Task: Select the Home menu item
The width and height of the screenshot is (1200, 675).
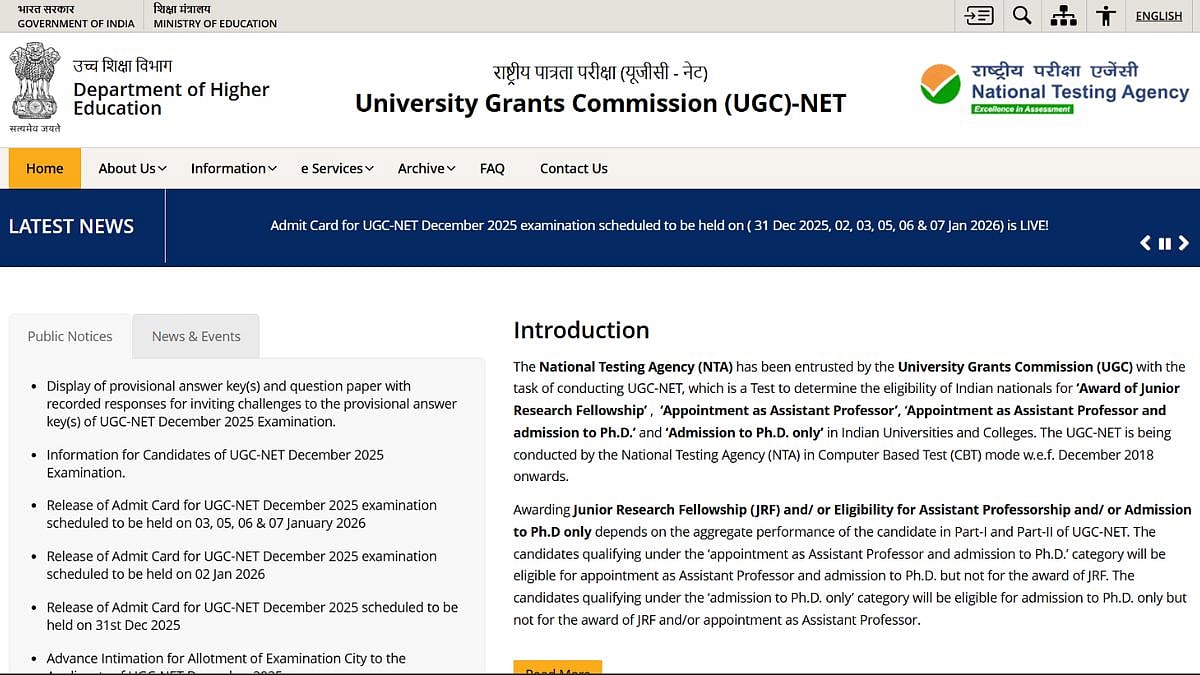Action: pyautogui.click(x=44, y=168)
